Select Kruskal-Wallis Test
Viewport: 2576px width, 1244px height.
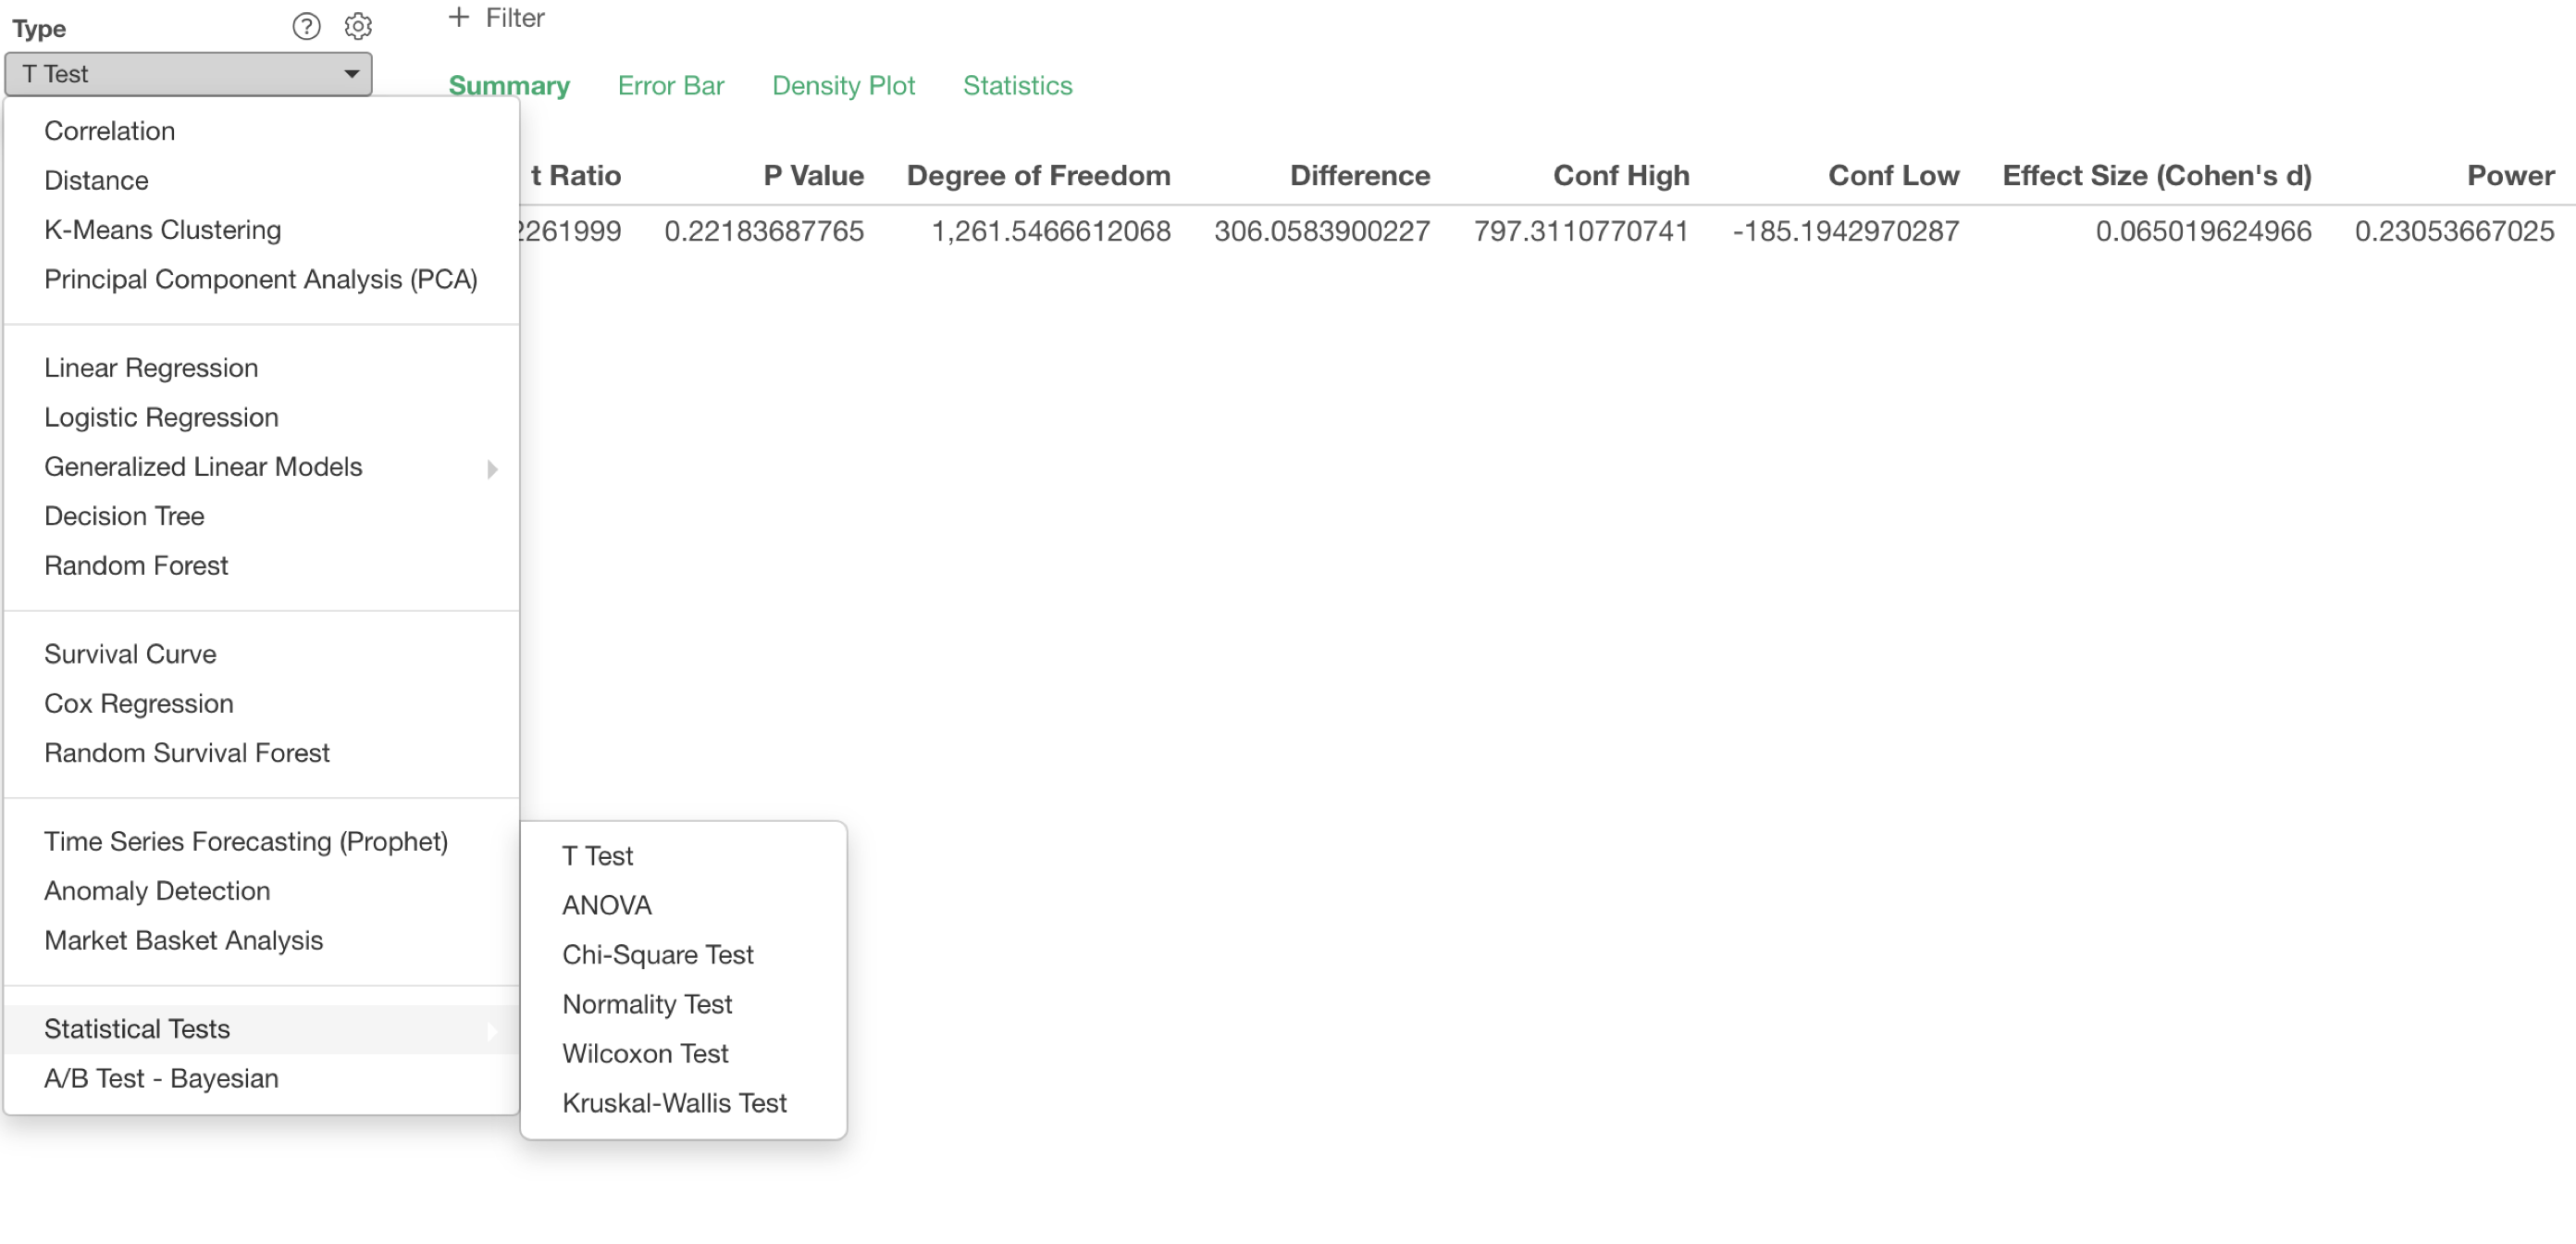(684, 1104)
